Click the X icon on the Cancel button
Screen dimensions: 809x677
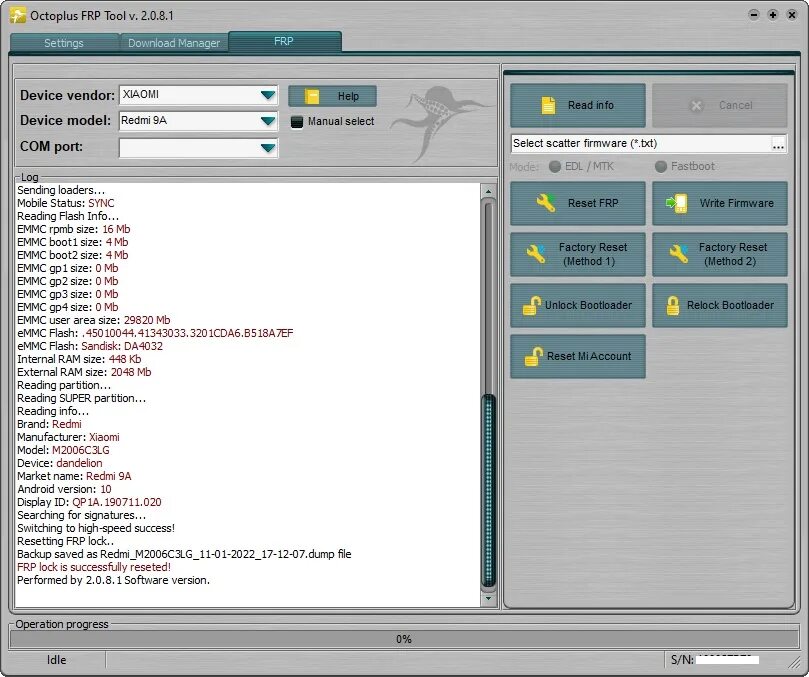[x=696, y=105]
